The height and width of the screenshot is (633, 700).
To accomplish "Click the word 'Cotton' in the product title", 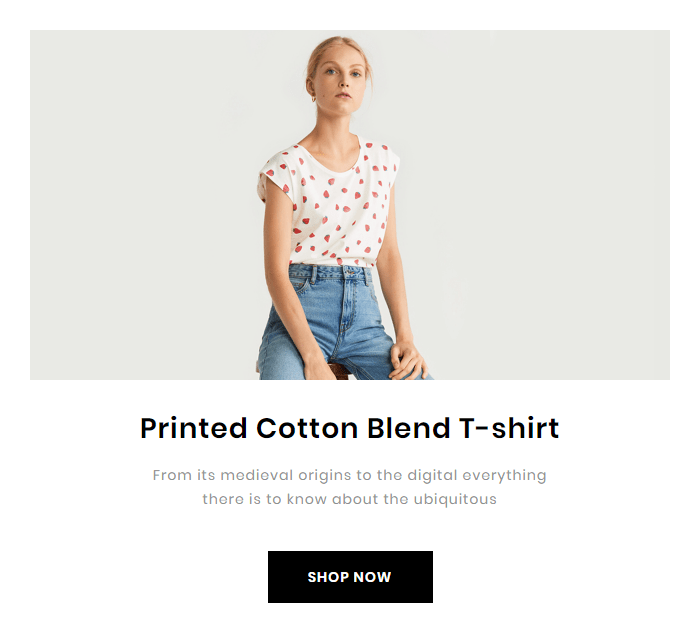I will click(x=307, y=428).
